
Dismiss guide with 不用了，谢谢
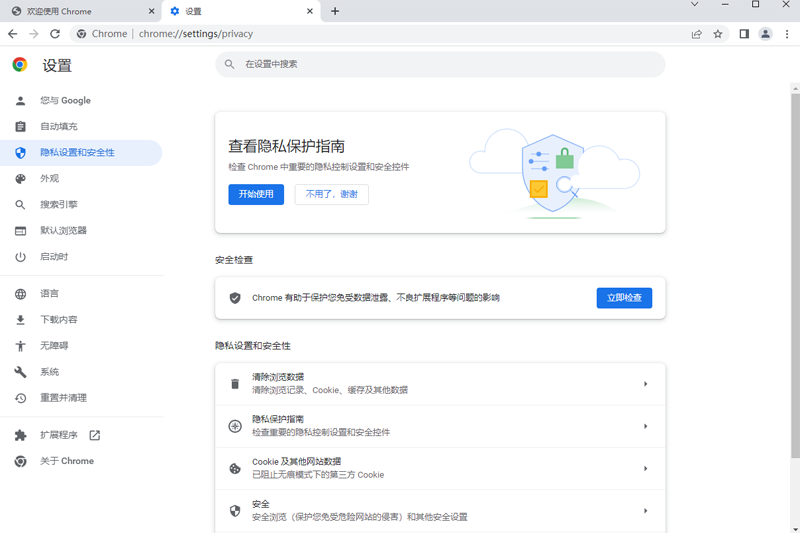[x=331, y=194]
